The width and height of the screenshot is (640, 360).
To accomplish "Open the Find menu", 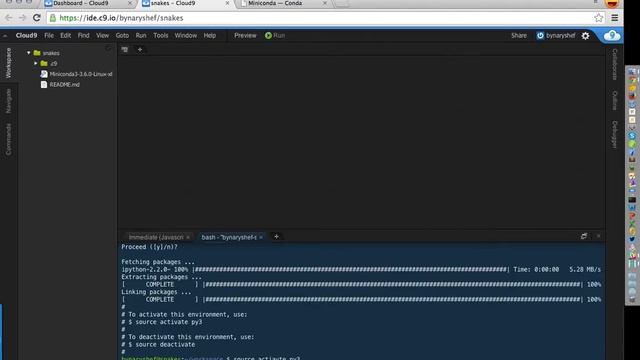I will pos(83,36).
